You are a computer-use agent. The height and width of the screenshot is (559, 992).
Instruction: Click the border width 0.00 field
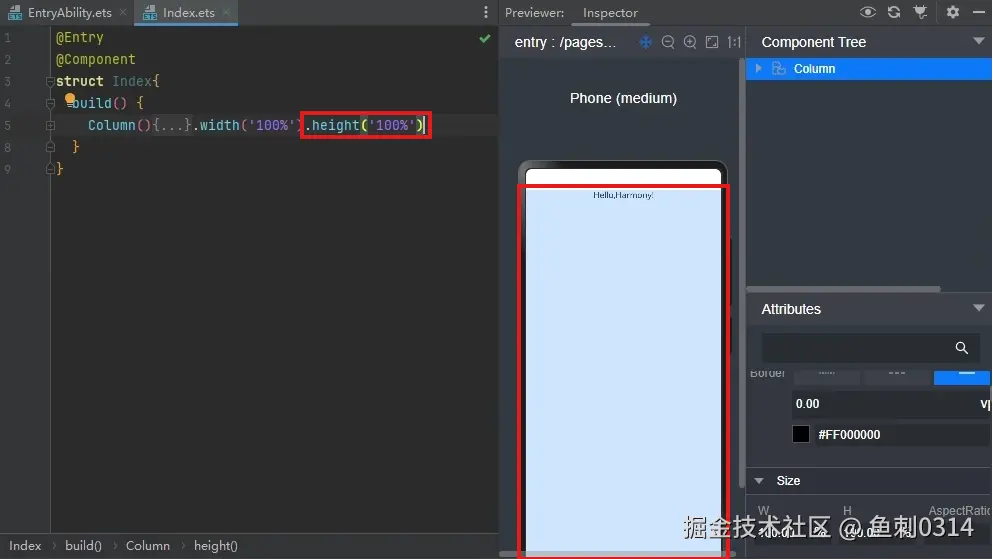click(x=883, y=404)
